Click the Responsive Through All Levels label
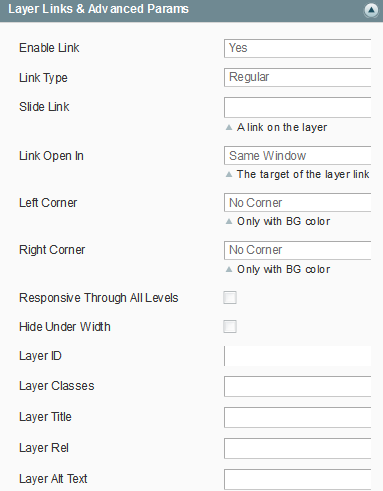The height and width of the screenshot is (491, 383). [x=99, y=298]
